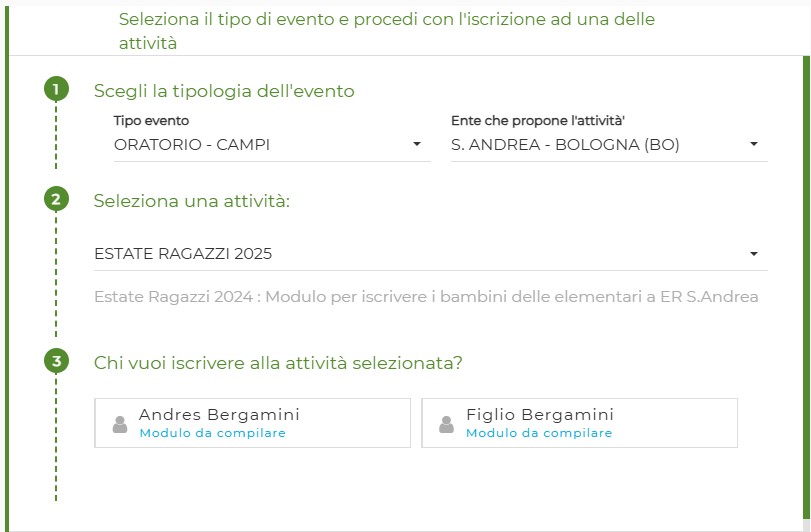
Task: Open the ESTATE RAGAZZI 2025 dropdown arrow
Action: (x=754, y=254)
